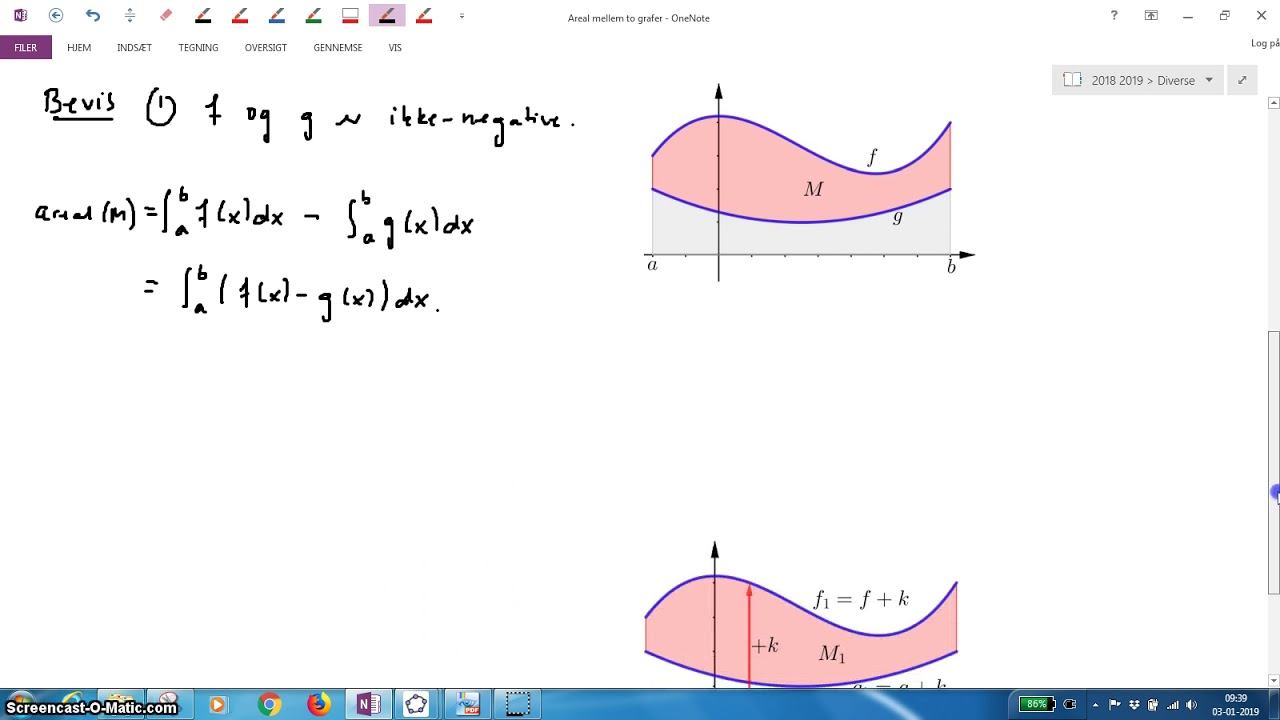Open Dropbox tray icon
The height and width of the screenshot is (720, 1280).
click(x=1134, y=705)
